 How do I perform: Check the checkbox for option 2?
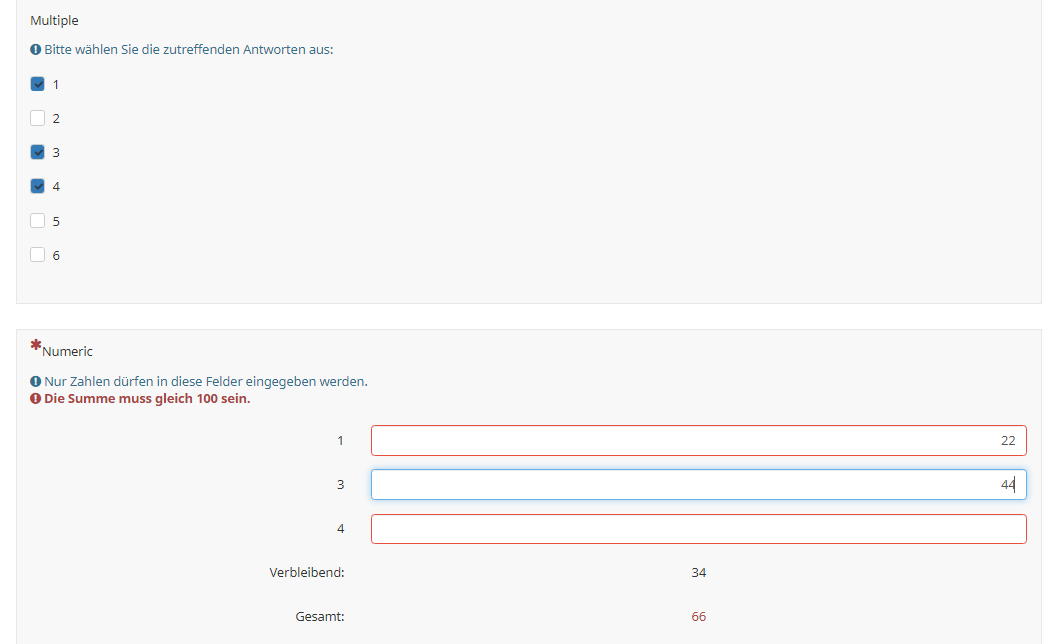(x=38, y=118)
